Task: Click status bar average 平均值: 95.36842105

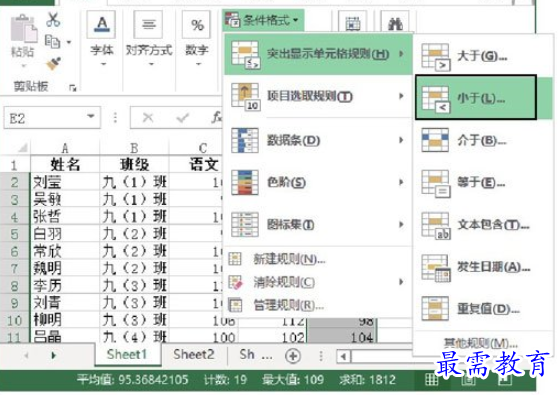Action: tap(132, 380)
